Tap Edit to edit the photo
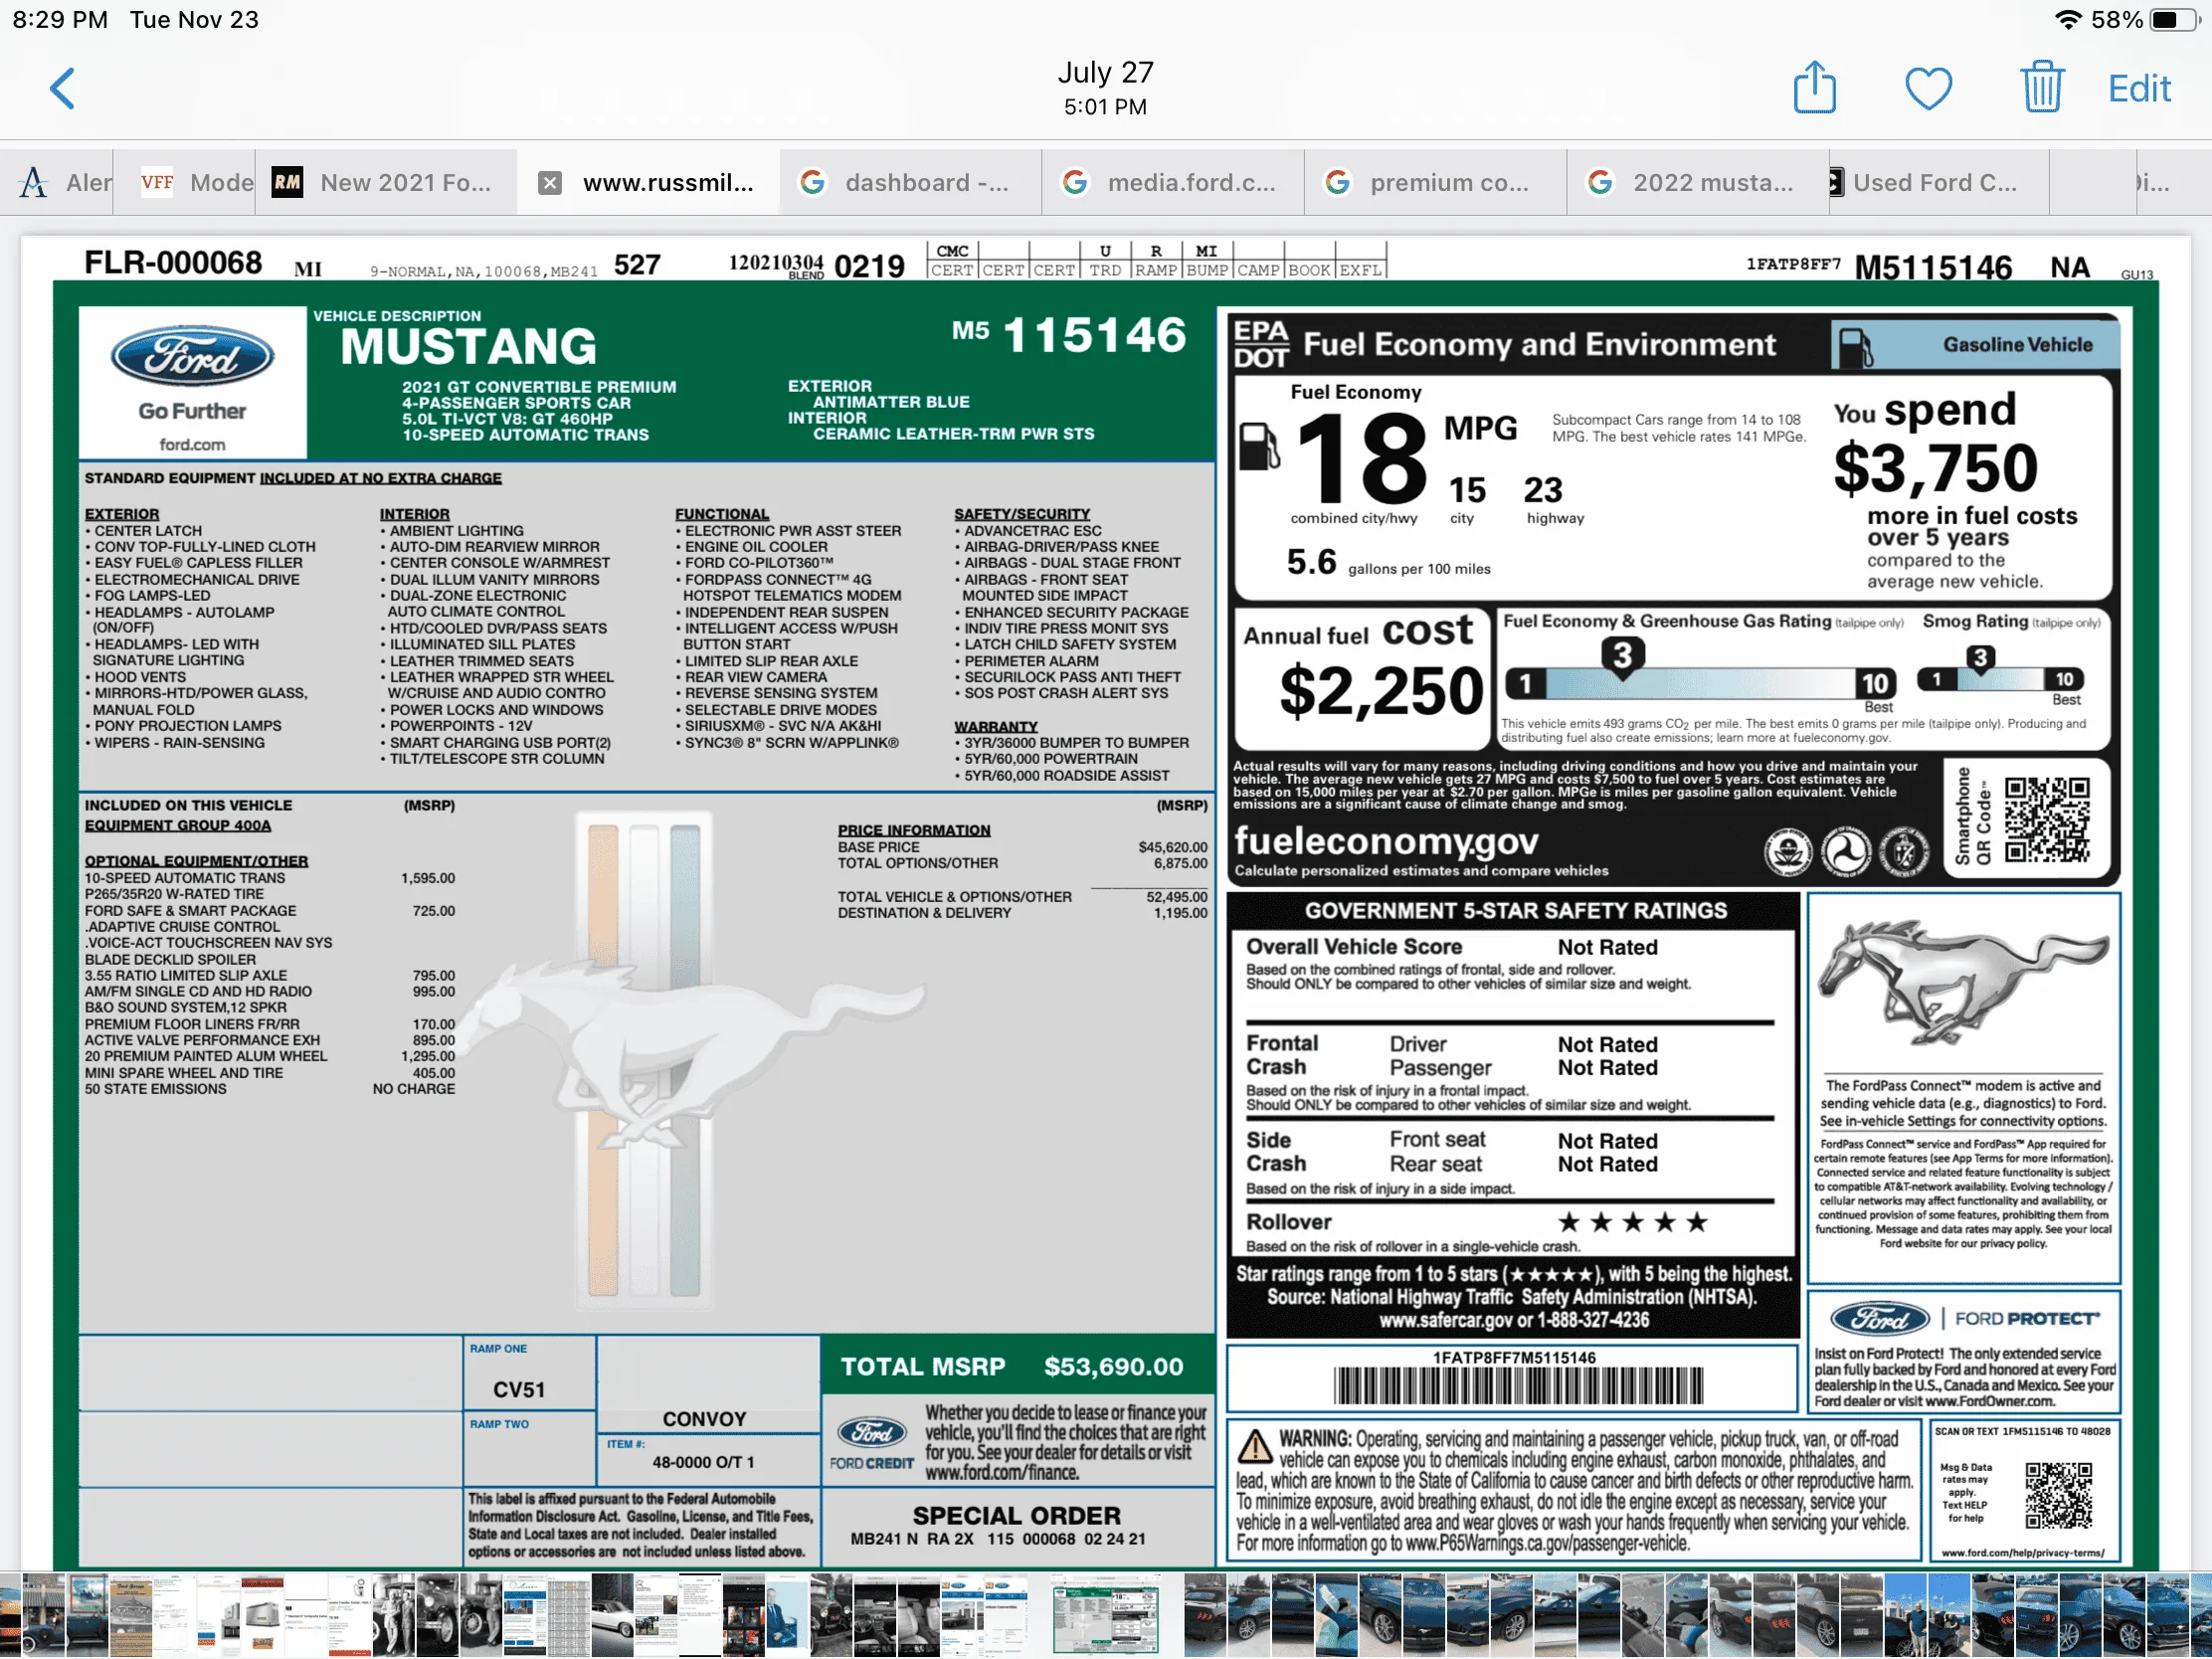This screenshot has width=2212, height=1659. pos(2139,89)
